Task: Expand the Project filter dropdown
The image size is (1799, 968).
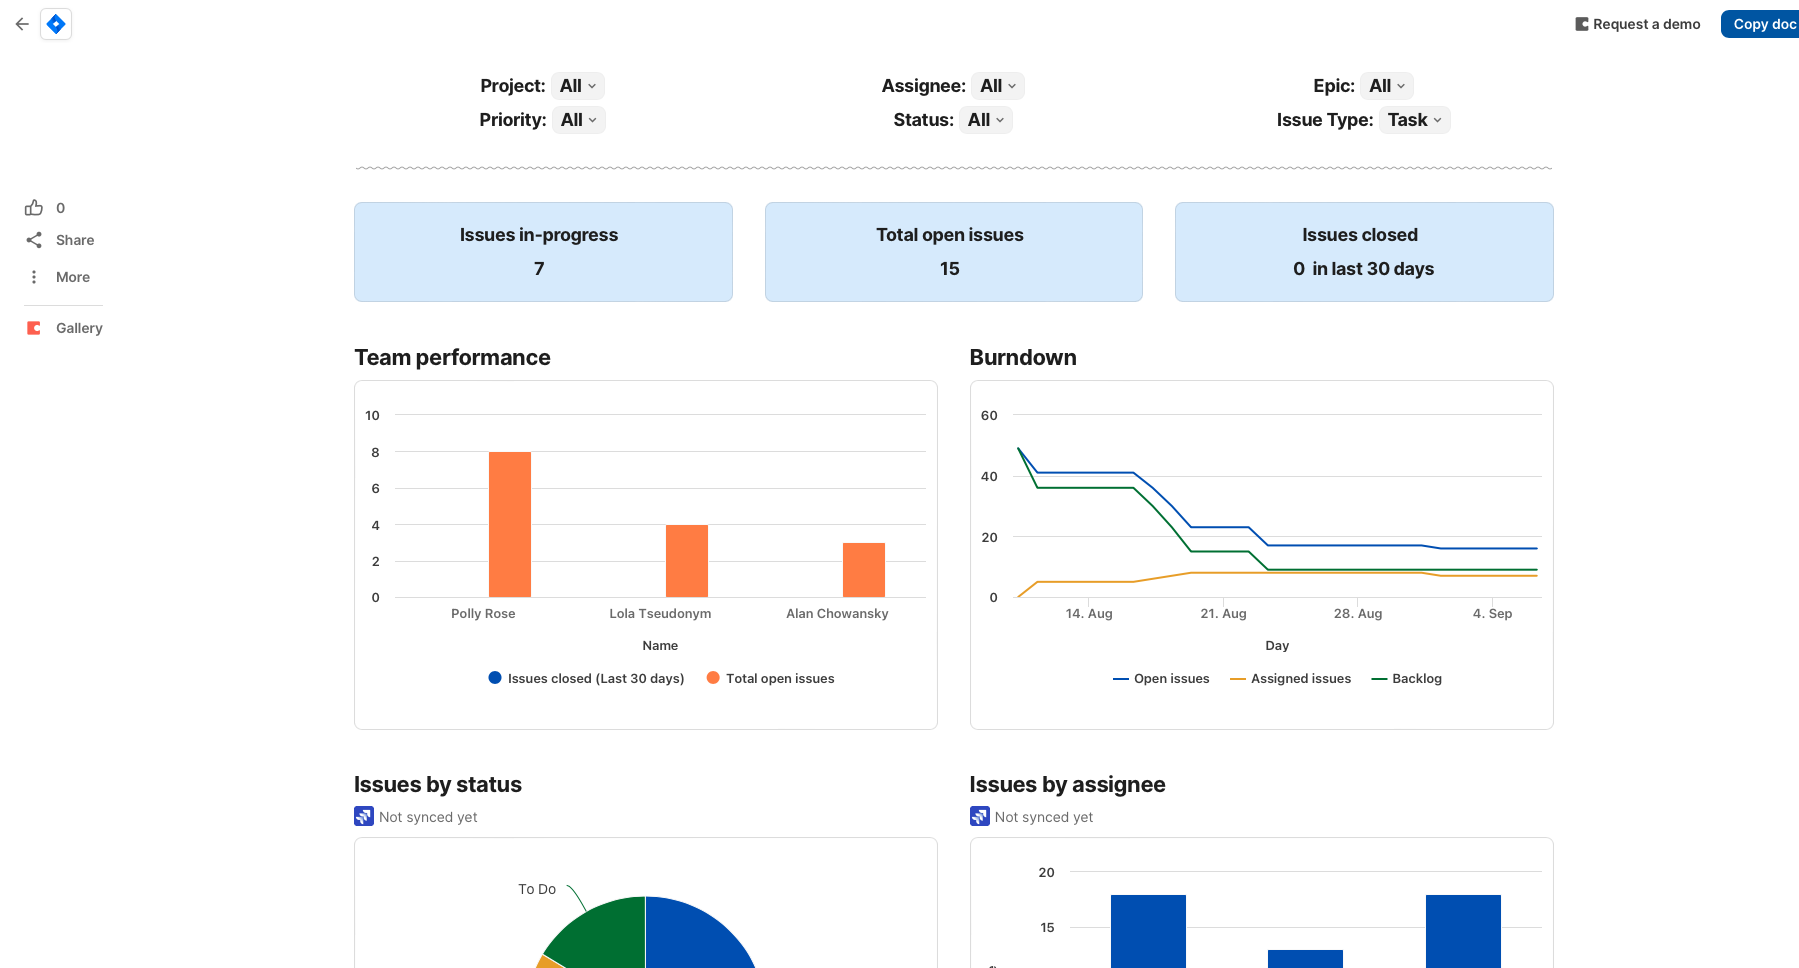Action: pos(578,86)
